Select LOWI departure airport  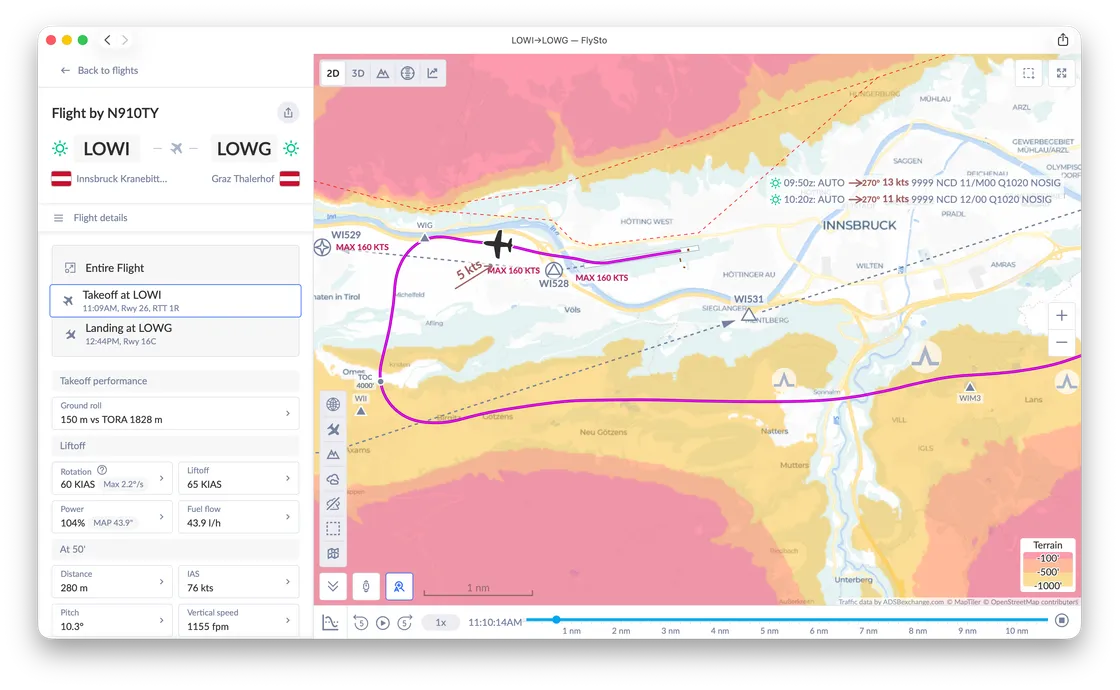tap(106, 149)
